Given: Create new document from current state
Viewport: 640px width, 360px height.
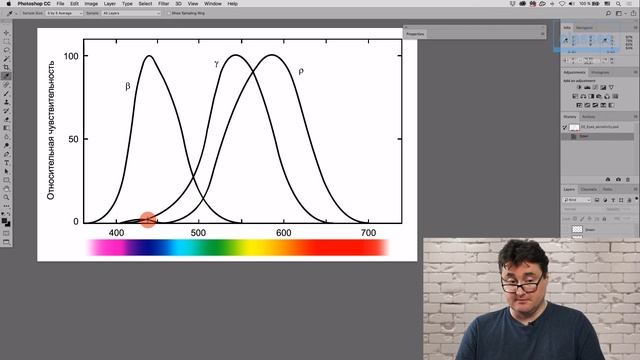Looking at the screenshot, I should pos(608,180).
